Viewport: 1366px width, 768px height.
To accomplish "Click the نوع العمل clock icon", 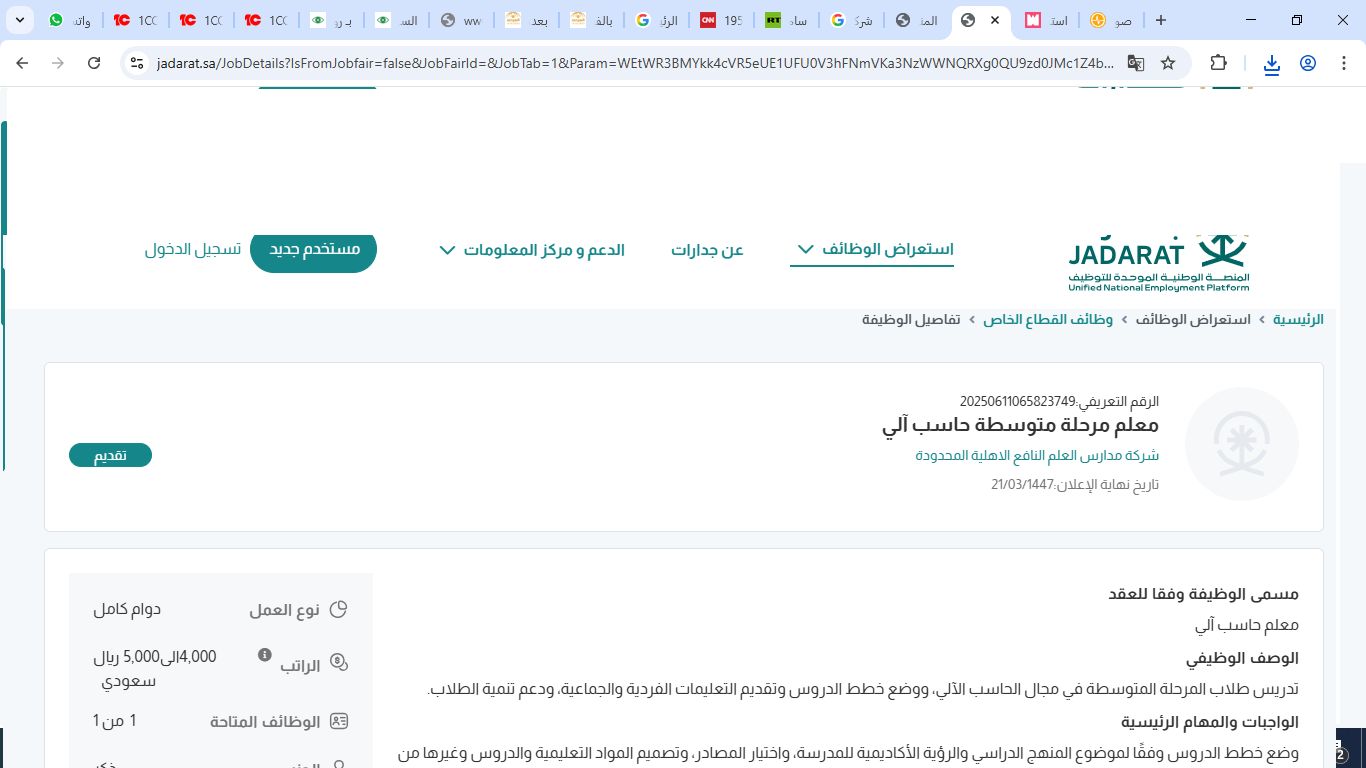I will point(339,610).
